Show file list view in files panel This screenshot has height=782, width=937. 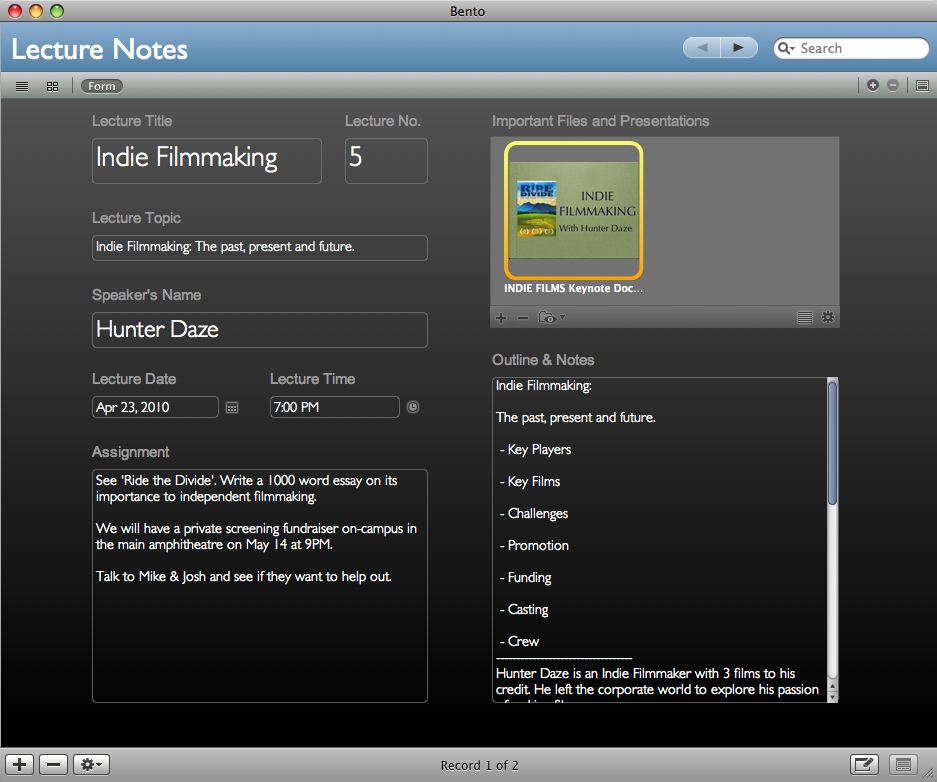804,318
